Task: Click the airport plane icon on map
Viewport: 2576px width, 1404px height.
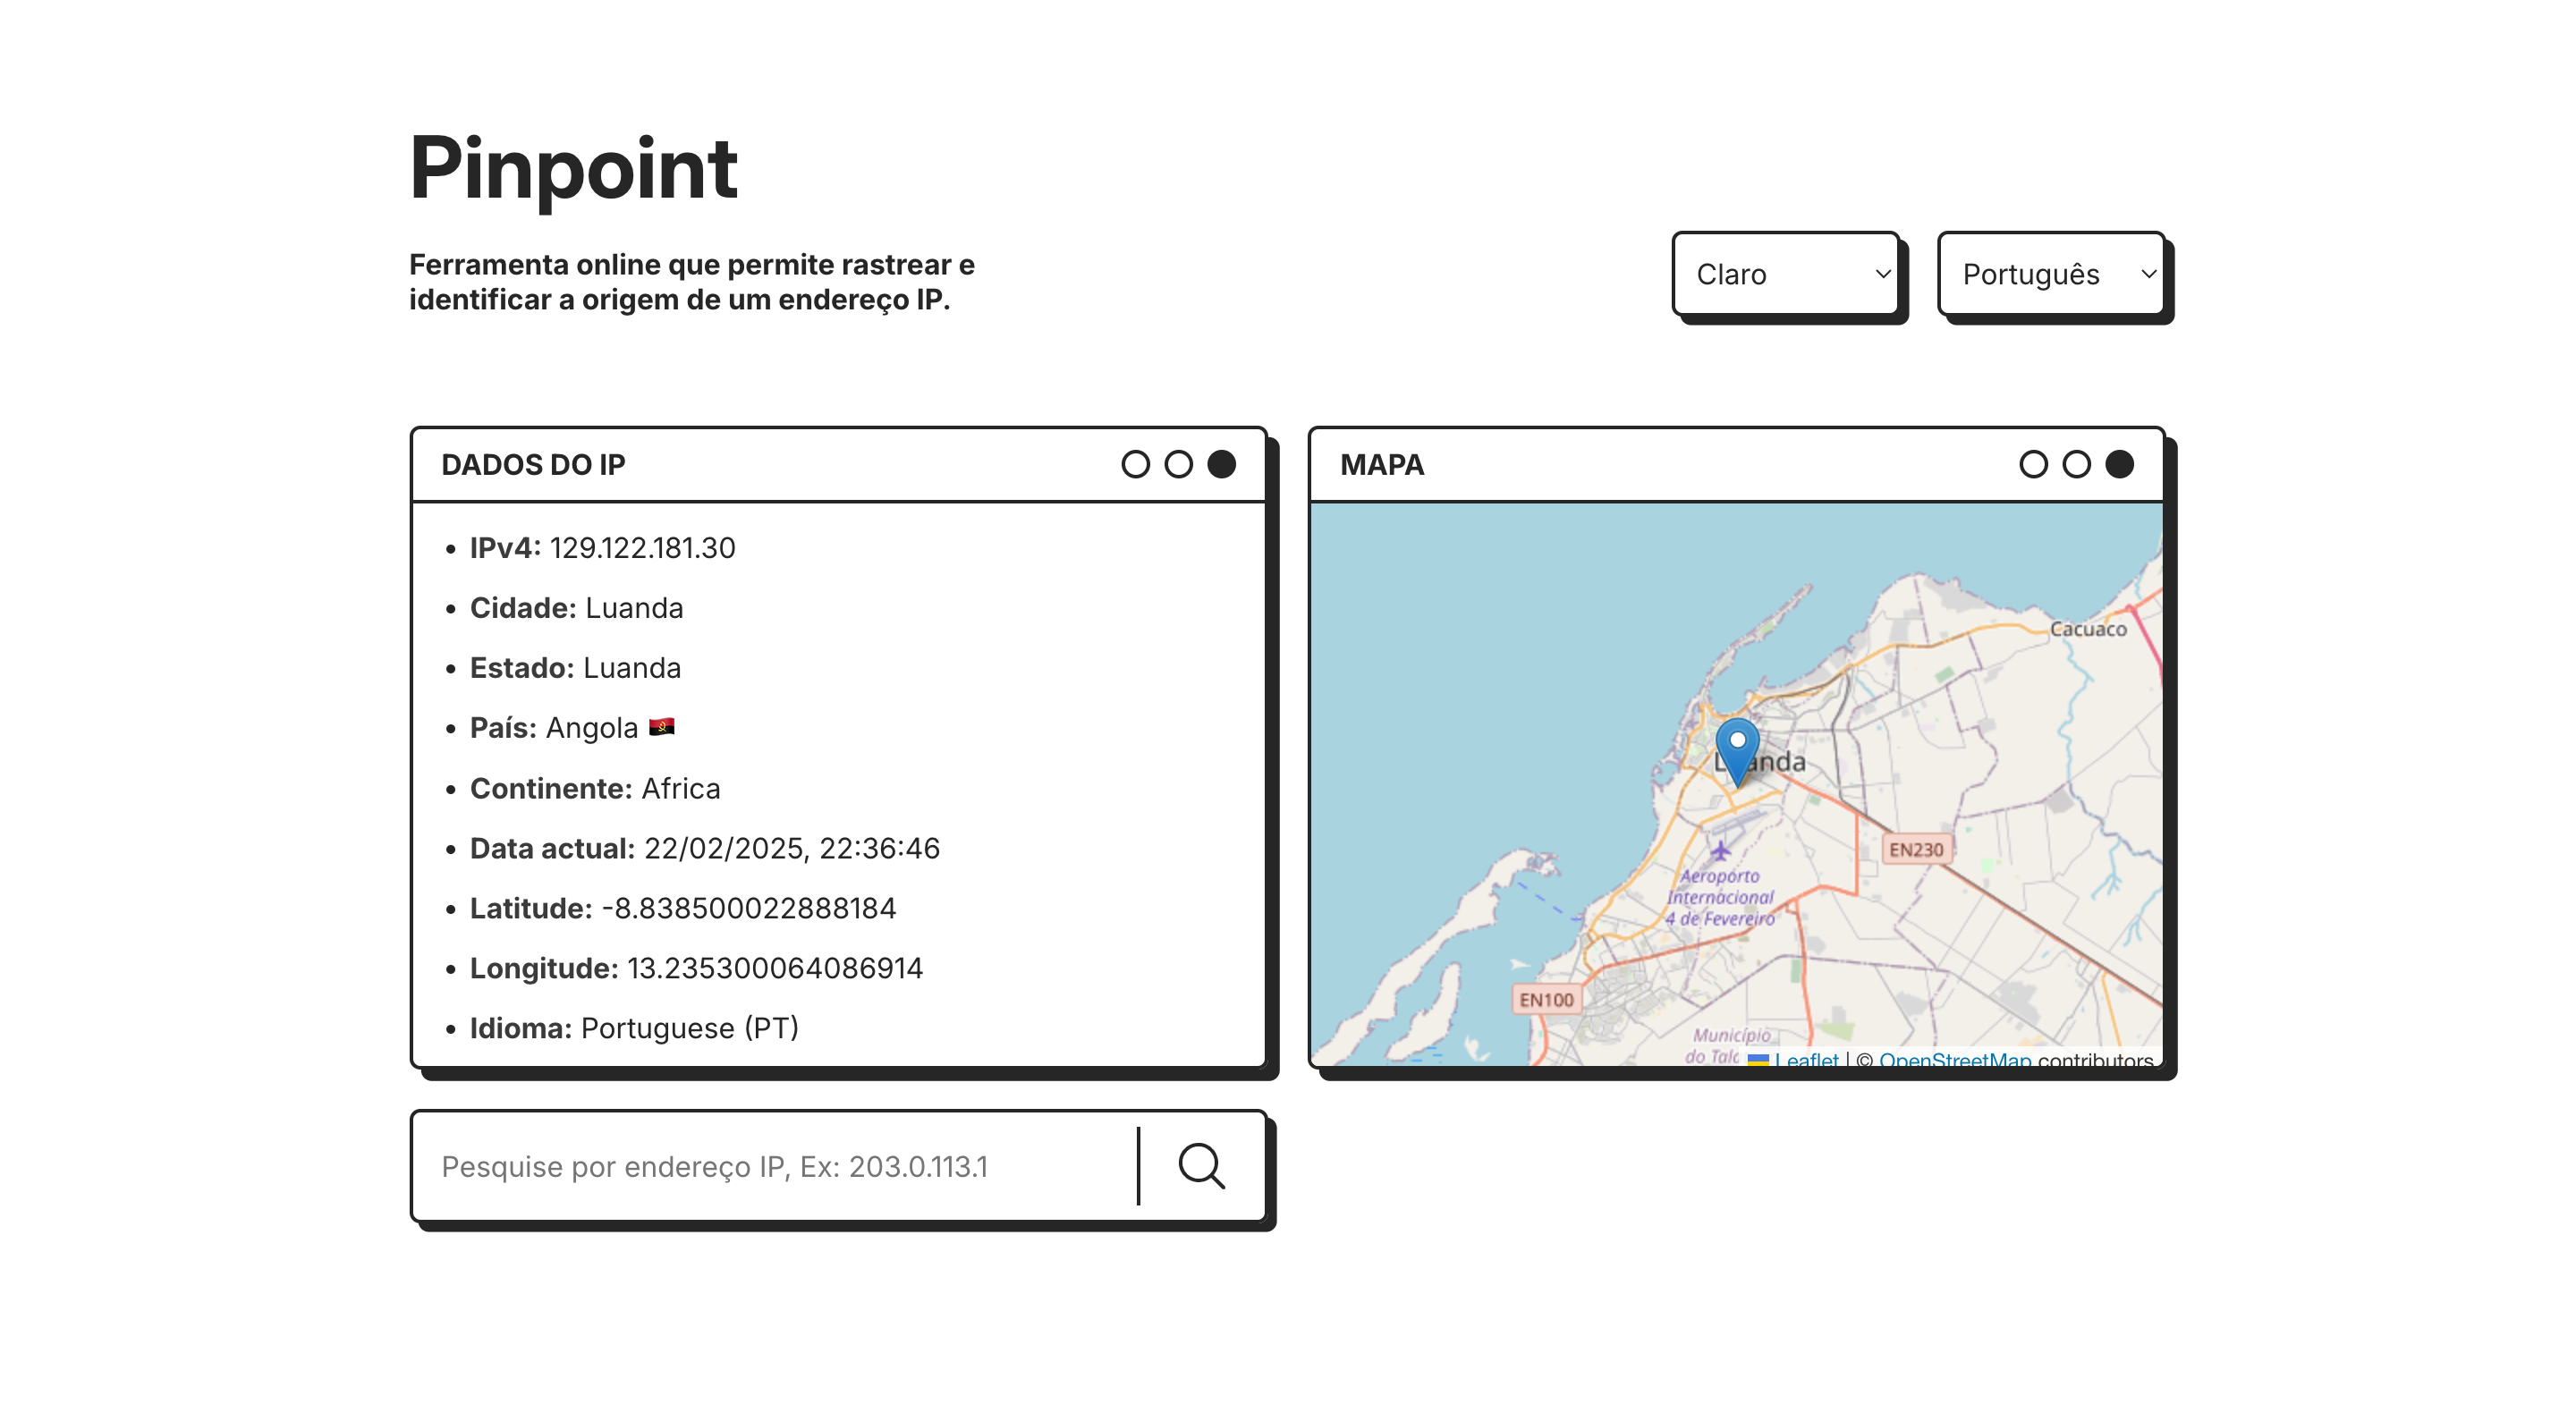Action: point(1719,851)
